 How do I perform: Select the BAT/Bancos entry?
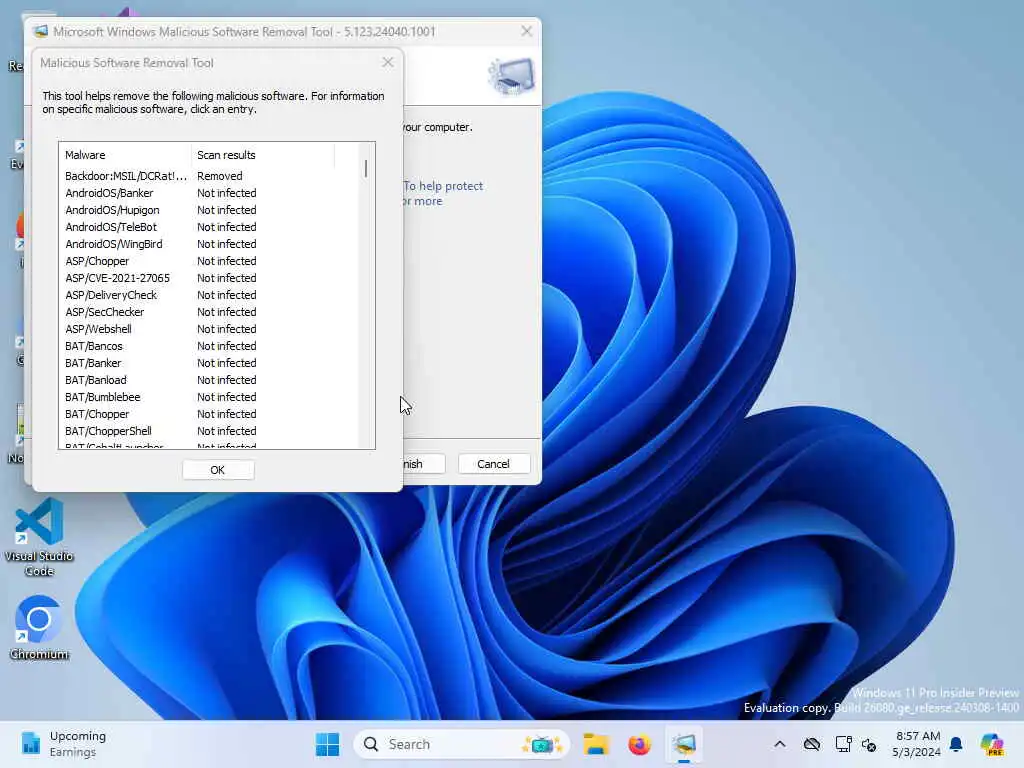(94, 345)
